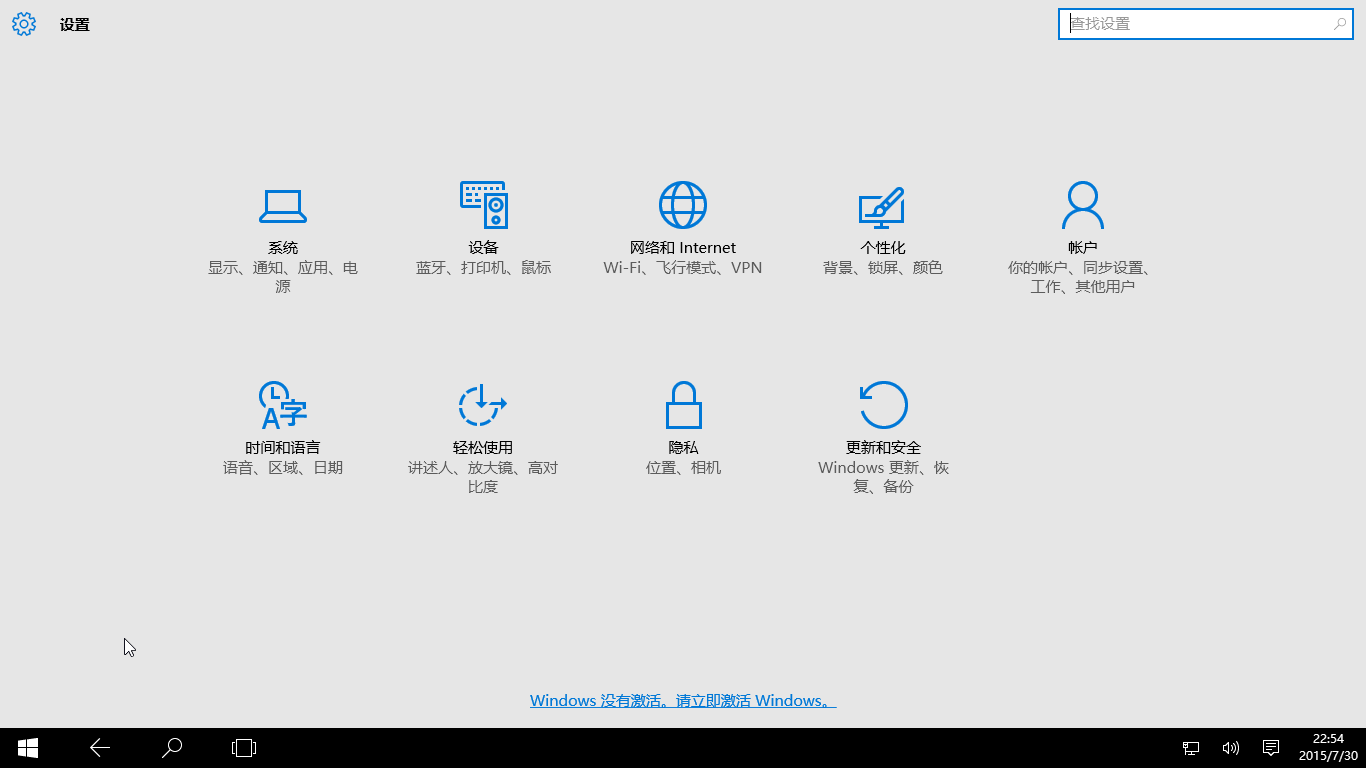Open Task View on the taskbar
This screenshot has width=1366, height=768.
point(244,748)
